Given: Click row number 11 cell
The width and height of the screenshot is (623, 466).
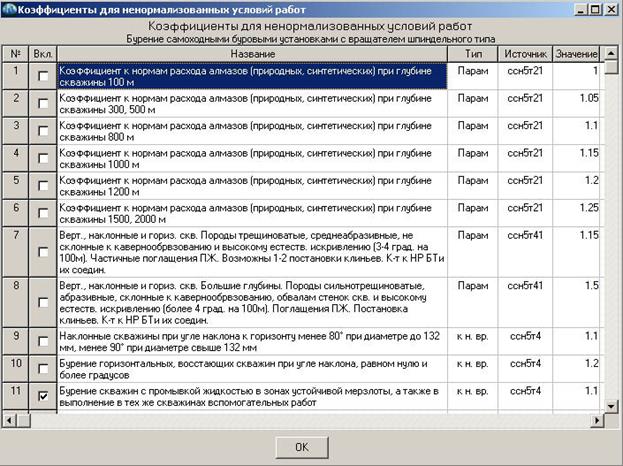Looking at the screenshot, I should pyautogui.click(x=15, y=396).
